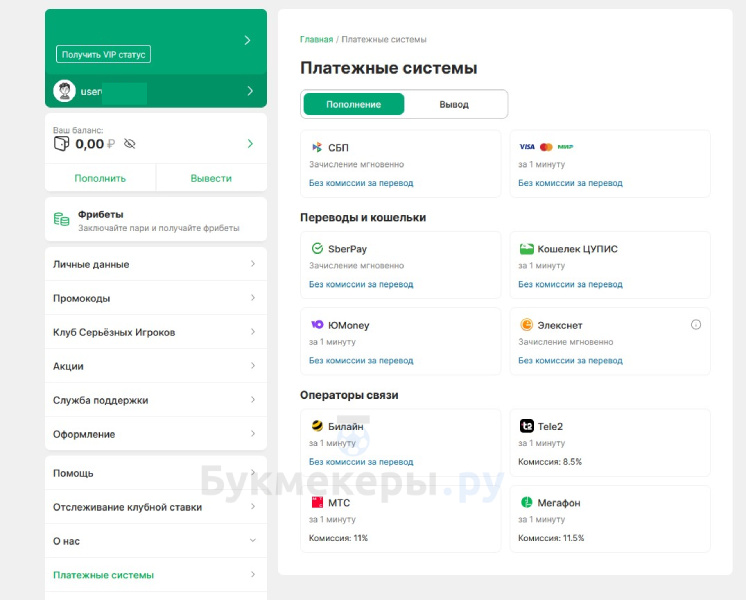Viewport: 746px width, 600px height.
Task: Click Элекснет no-commission link
Action: tap(570, 361)
